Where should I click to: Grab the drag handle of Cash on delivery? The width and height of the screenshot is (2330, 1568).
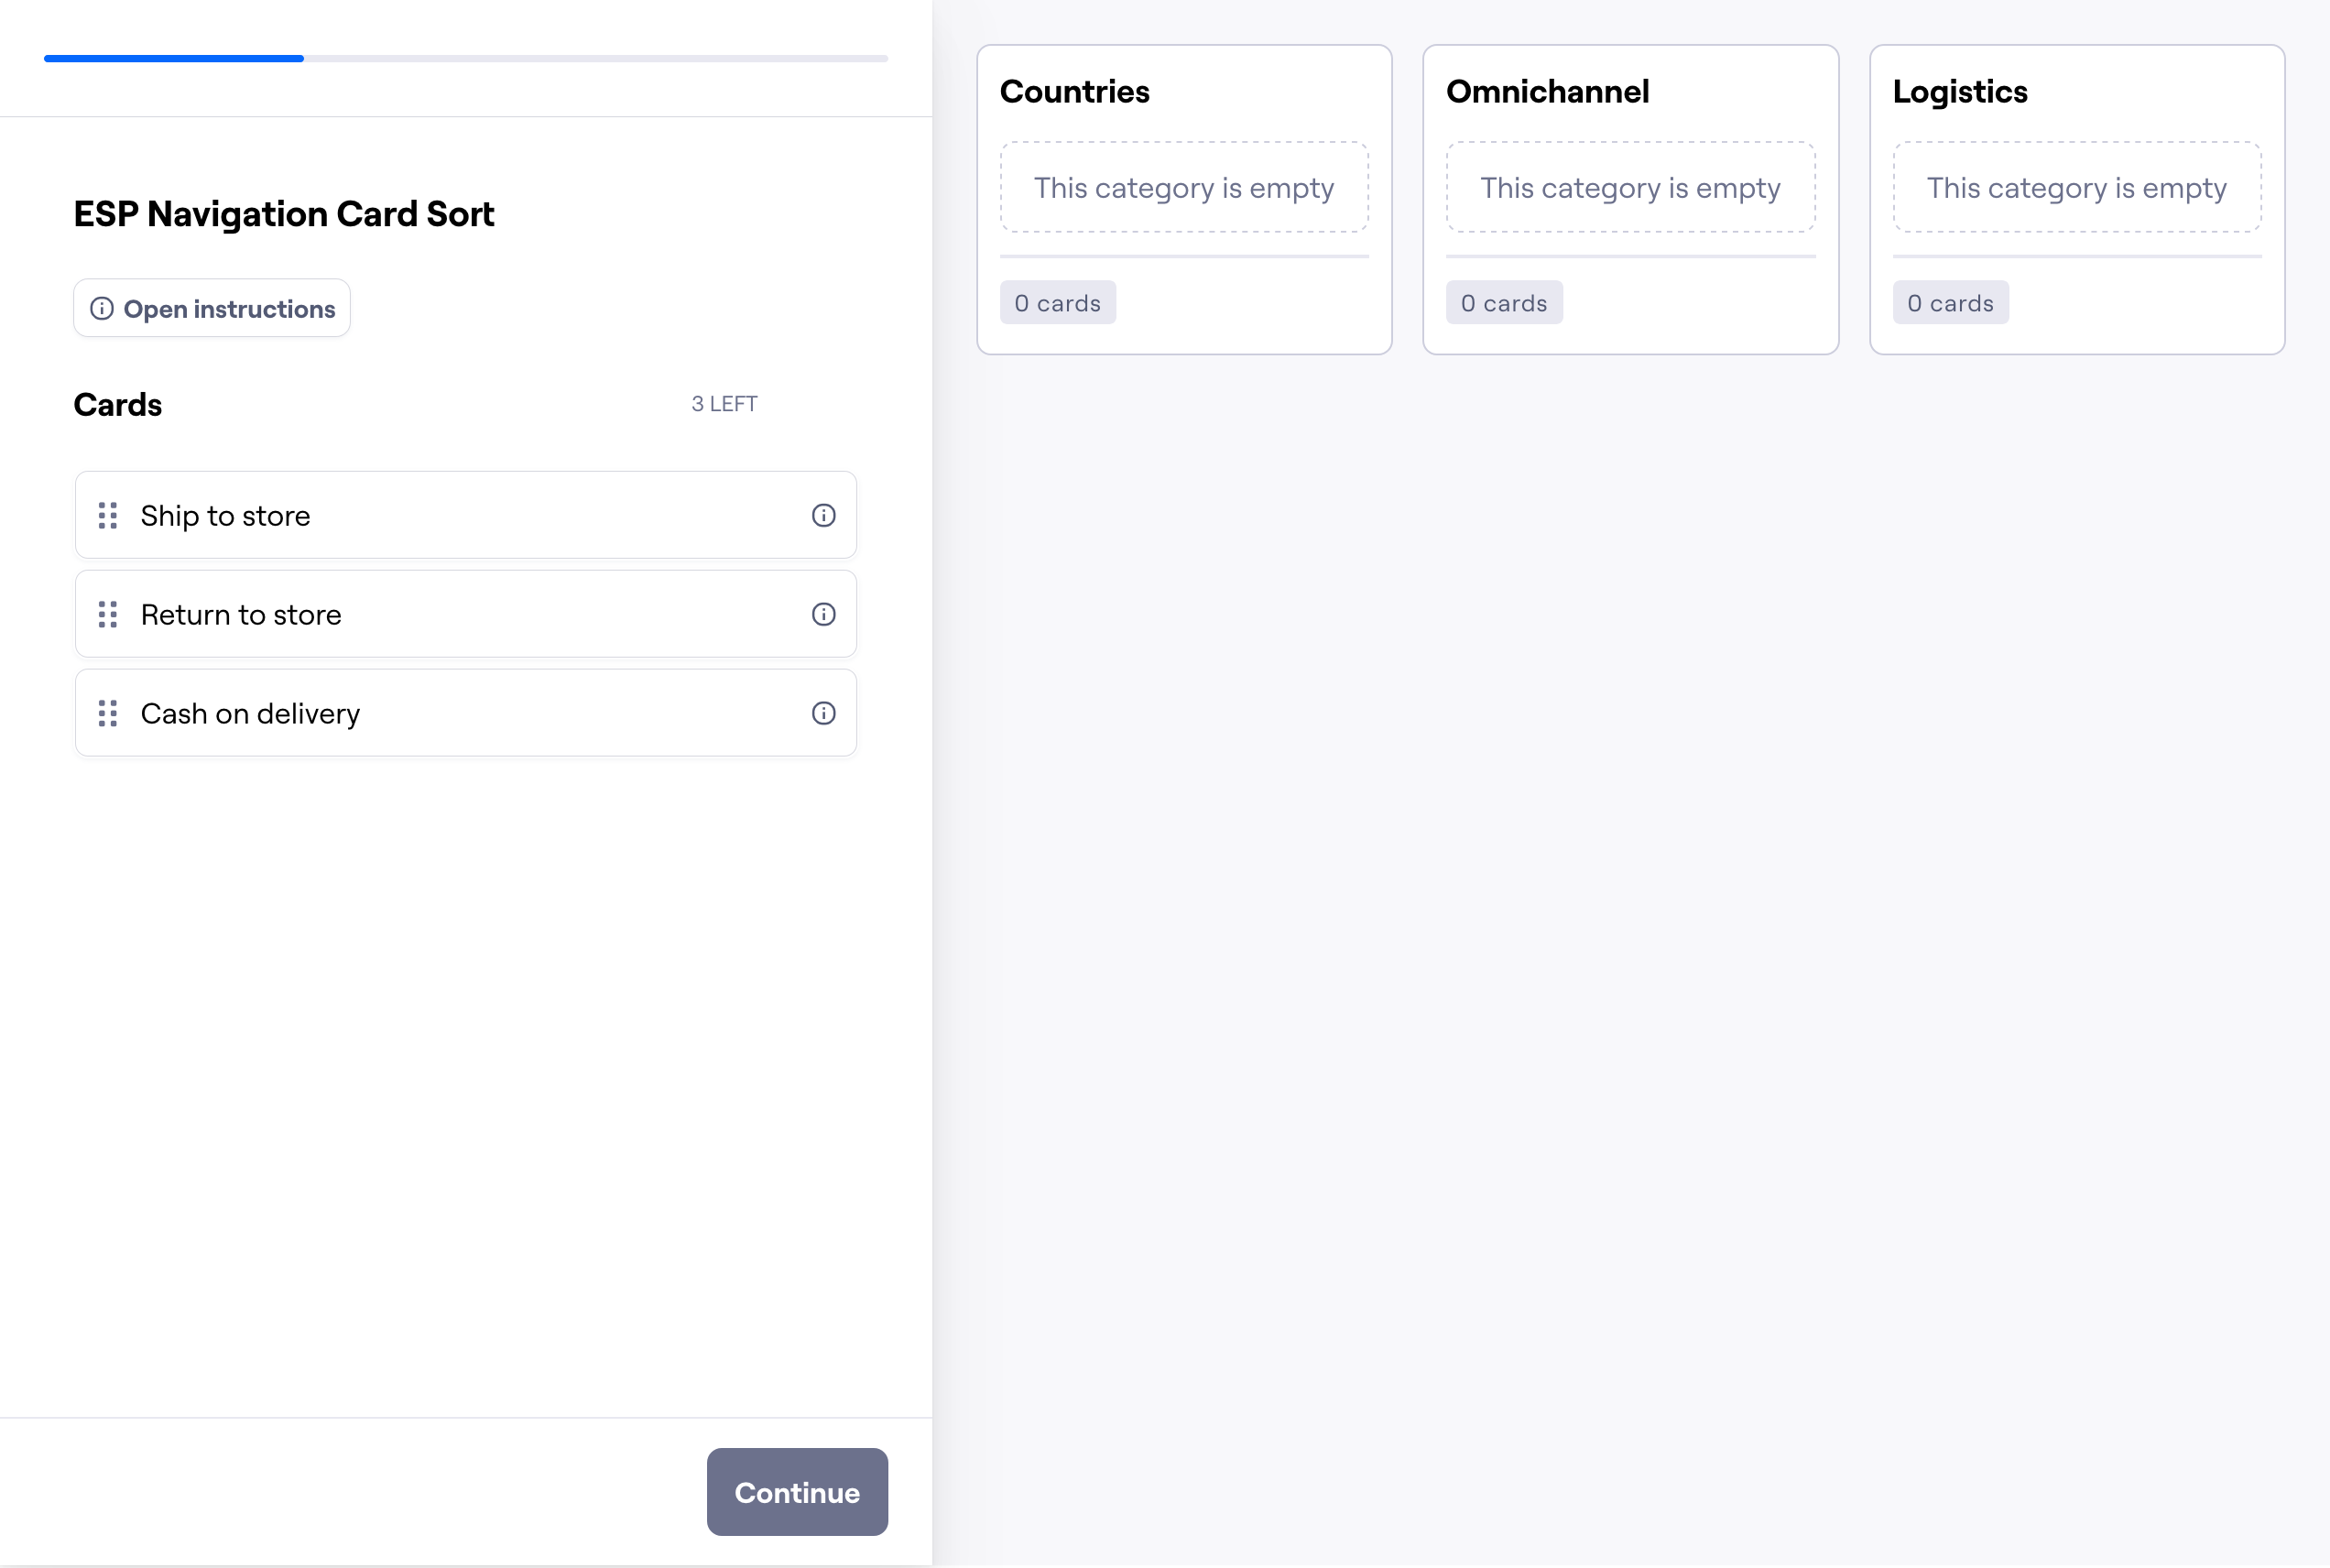(108, 713)
